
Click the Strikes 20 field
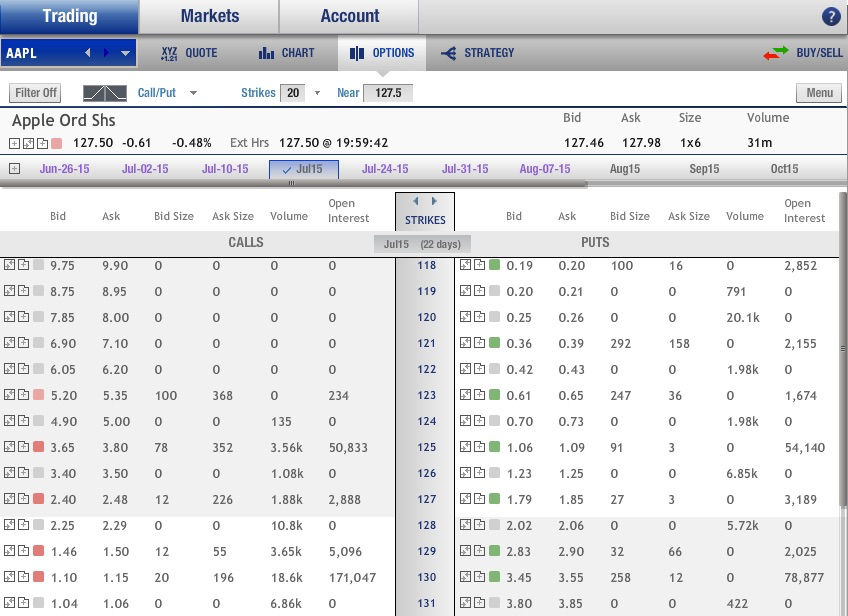tap(293, 93)
